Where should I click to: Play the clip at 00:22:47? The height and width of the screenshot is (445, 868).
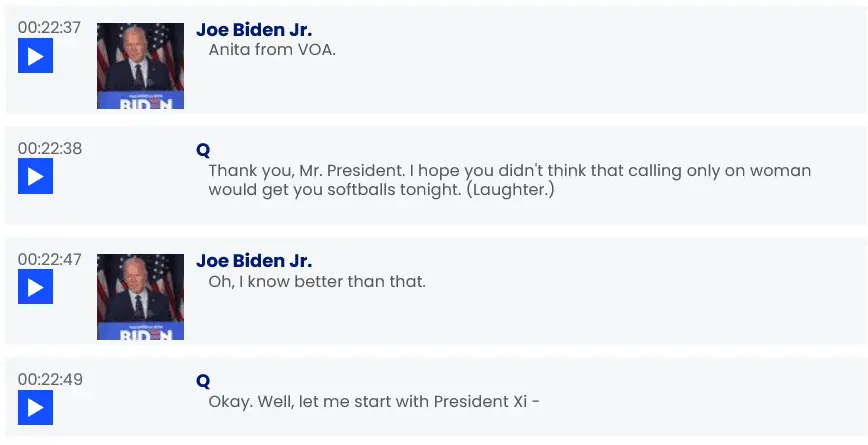coord(35,287)
